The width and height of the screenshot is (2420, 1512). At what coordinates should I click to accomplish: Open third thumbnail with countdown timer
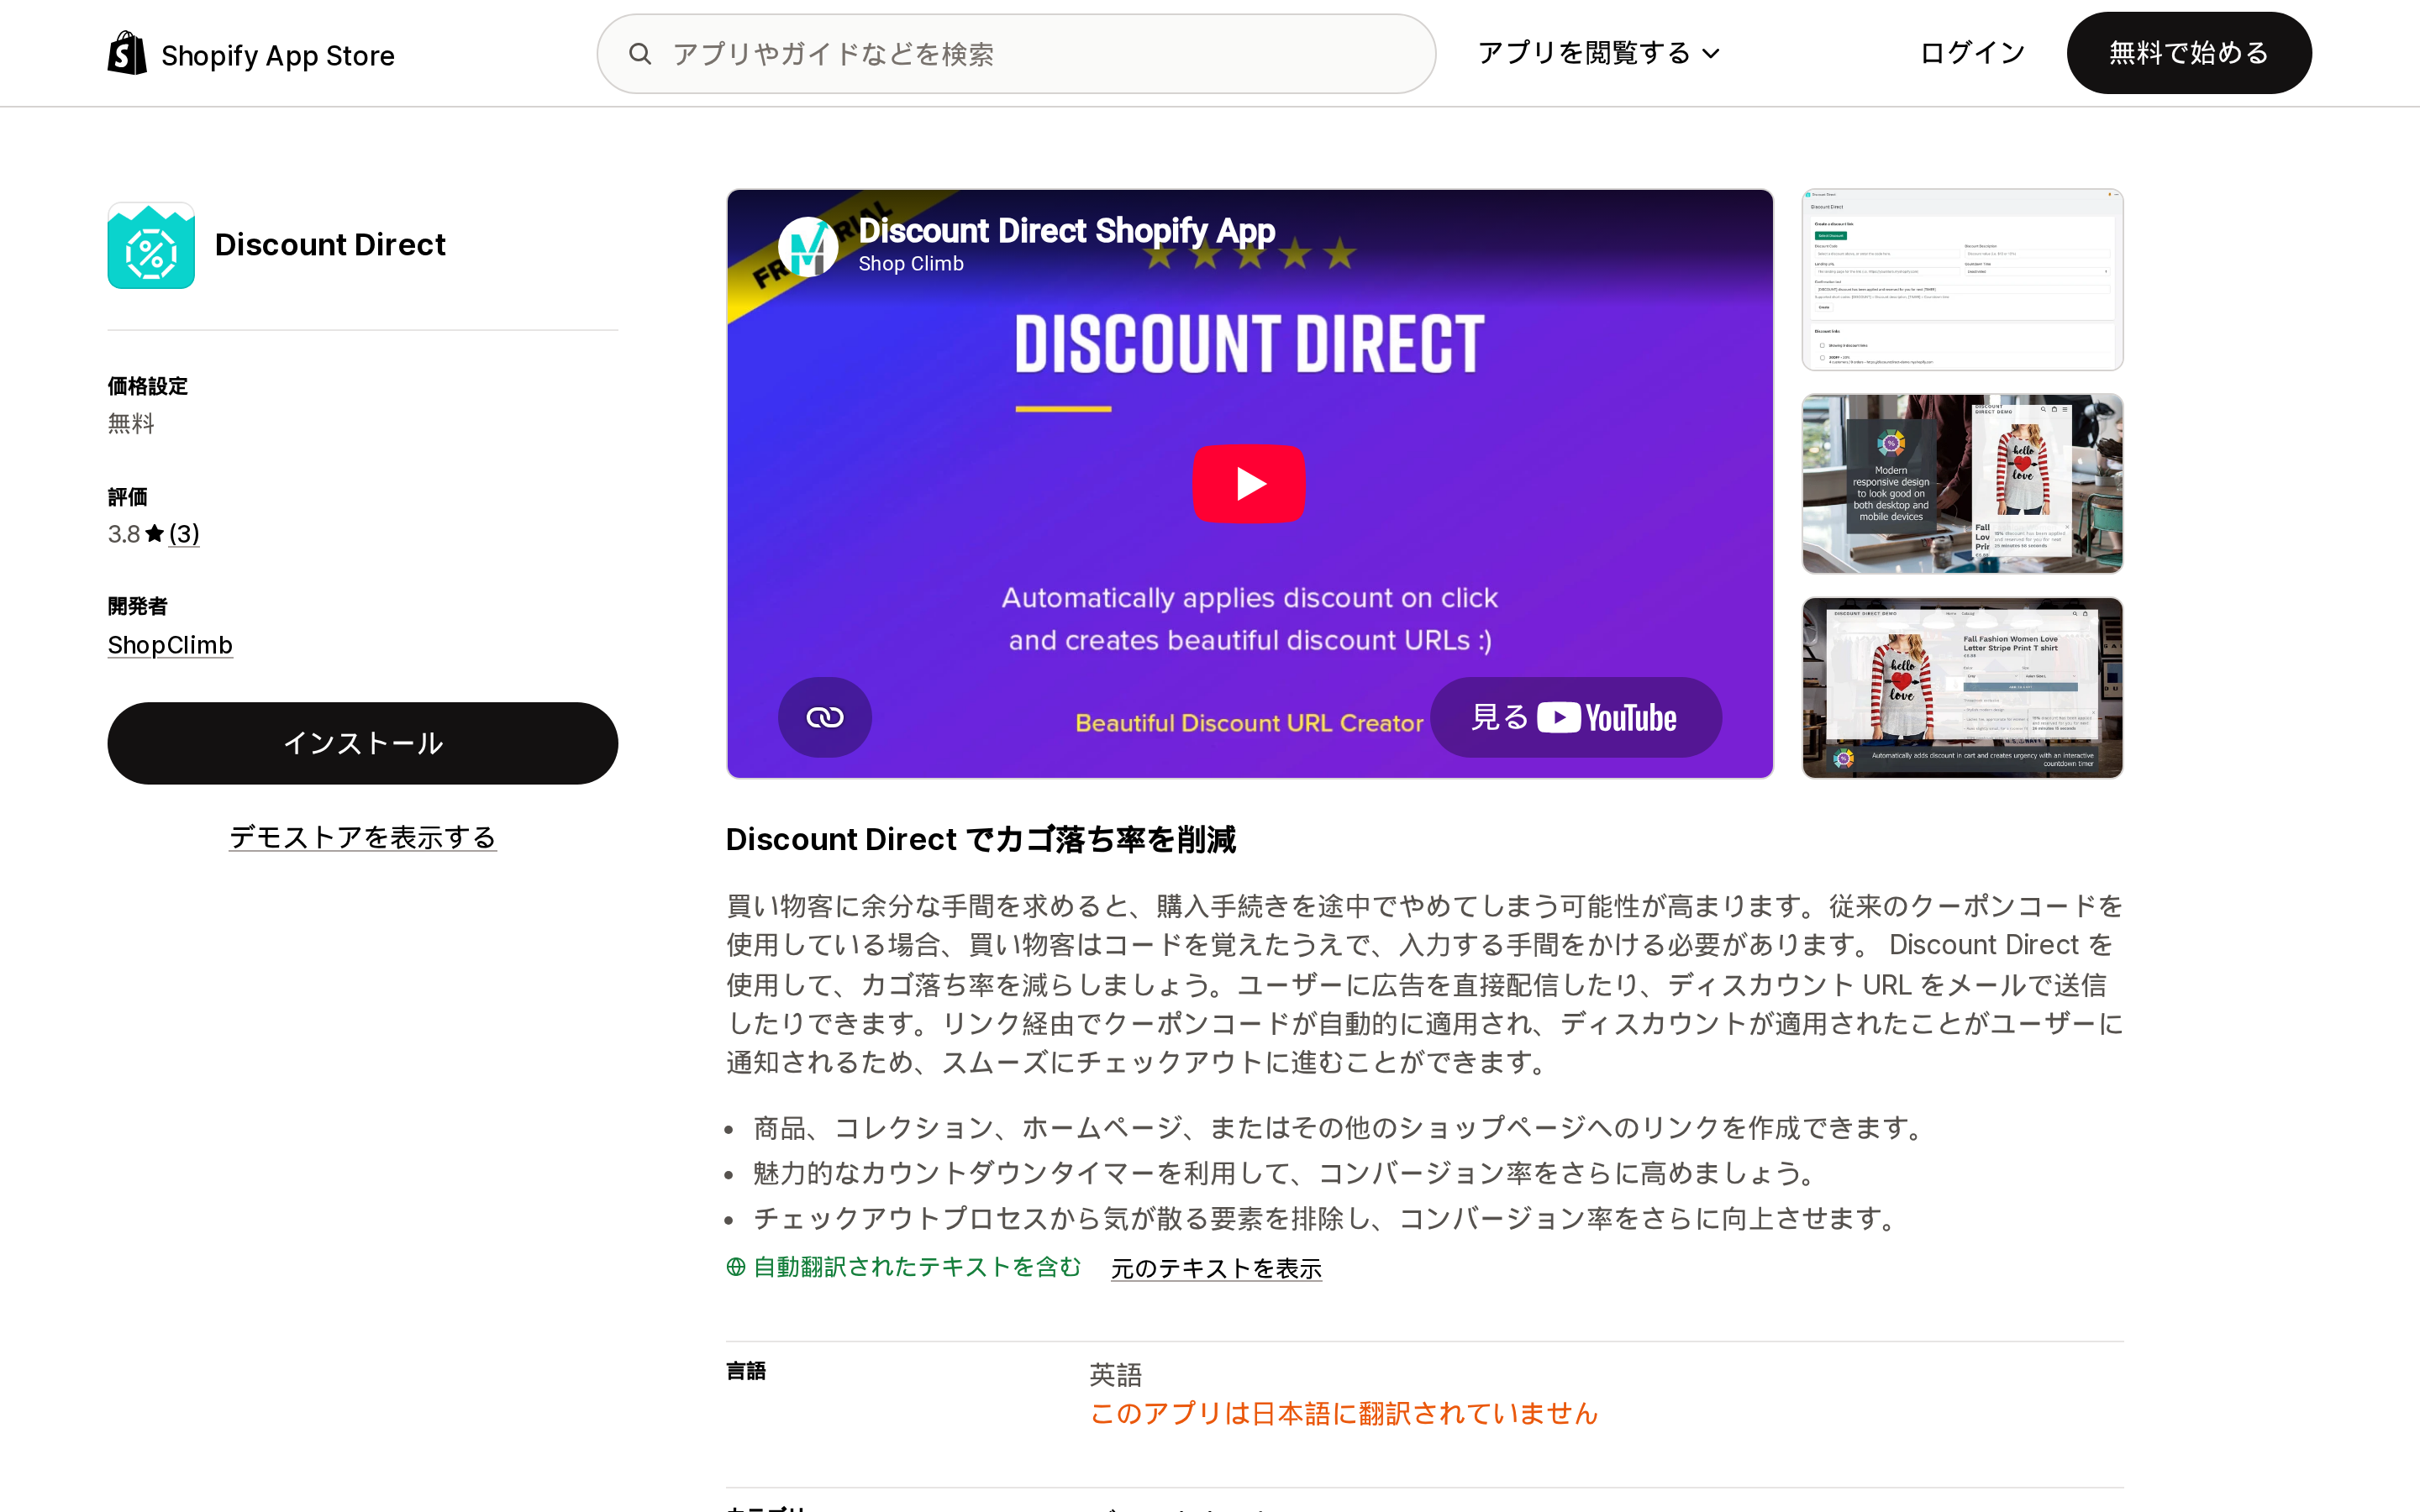coord(1962,688)
